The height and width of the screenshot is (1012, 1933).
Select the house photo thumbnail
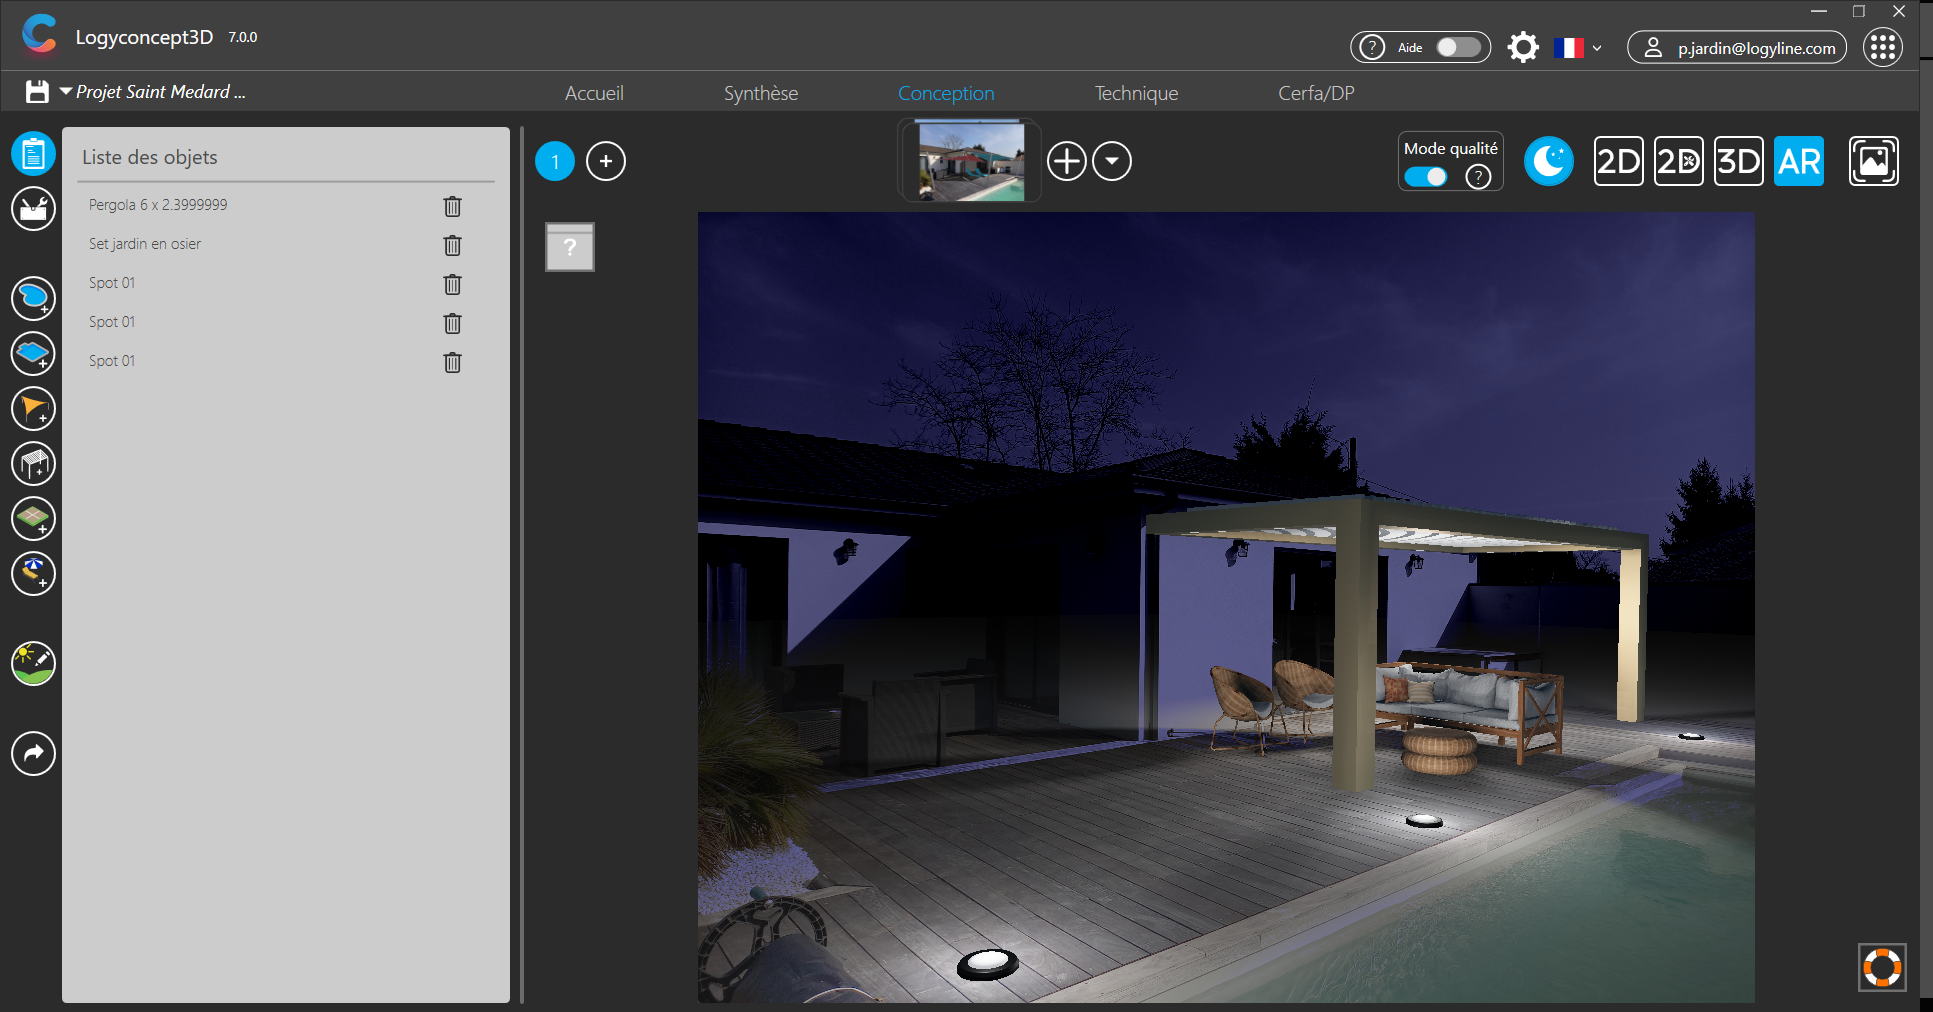click(x=971, y=162)
